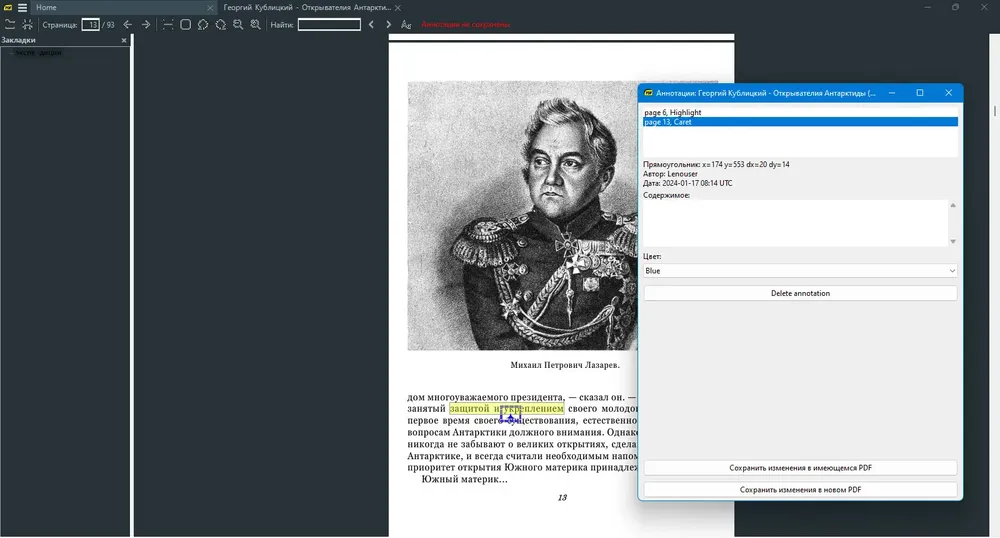
Task: Open the hamburger main menu
Action: (22, 8)
